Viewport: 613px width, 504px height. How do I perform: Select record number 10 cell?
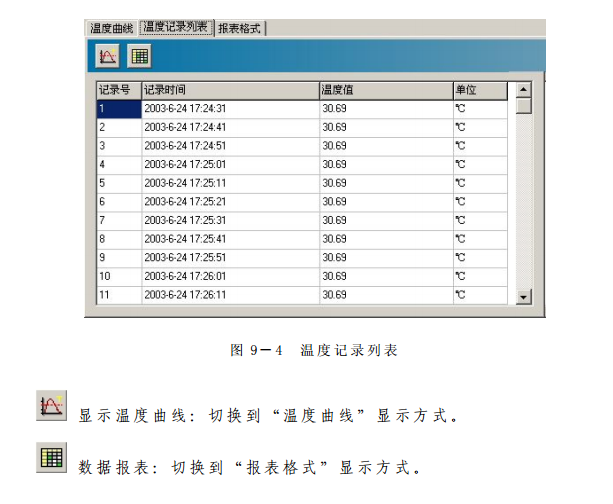tap(119, 276)
